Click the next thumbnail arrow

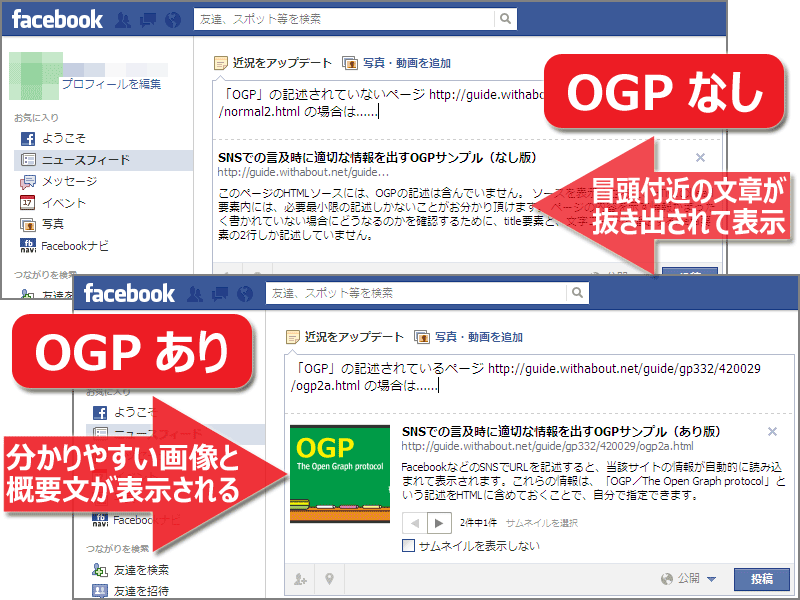437,521
